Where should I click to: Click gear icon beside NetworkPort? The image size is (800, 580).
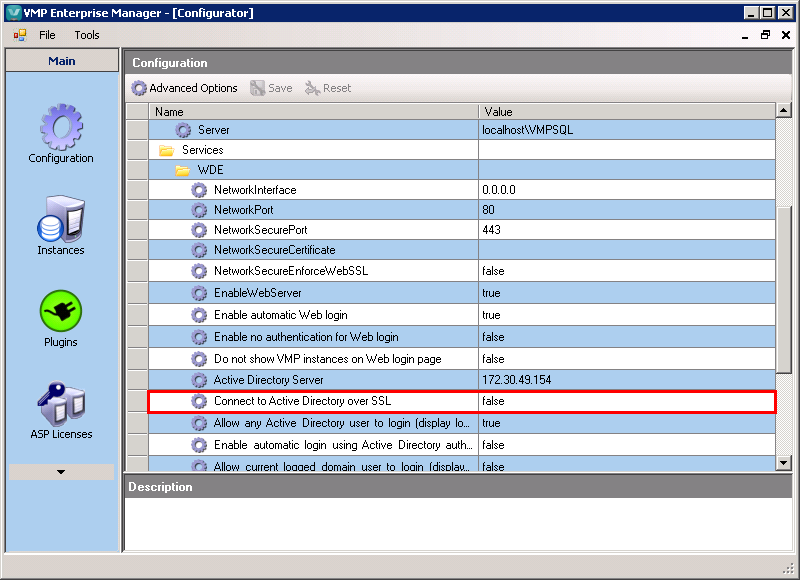(x=199, y=210)
